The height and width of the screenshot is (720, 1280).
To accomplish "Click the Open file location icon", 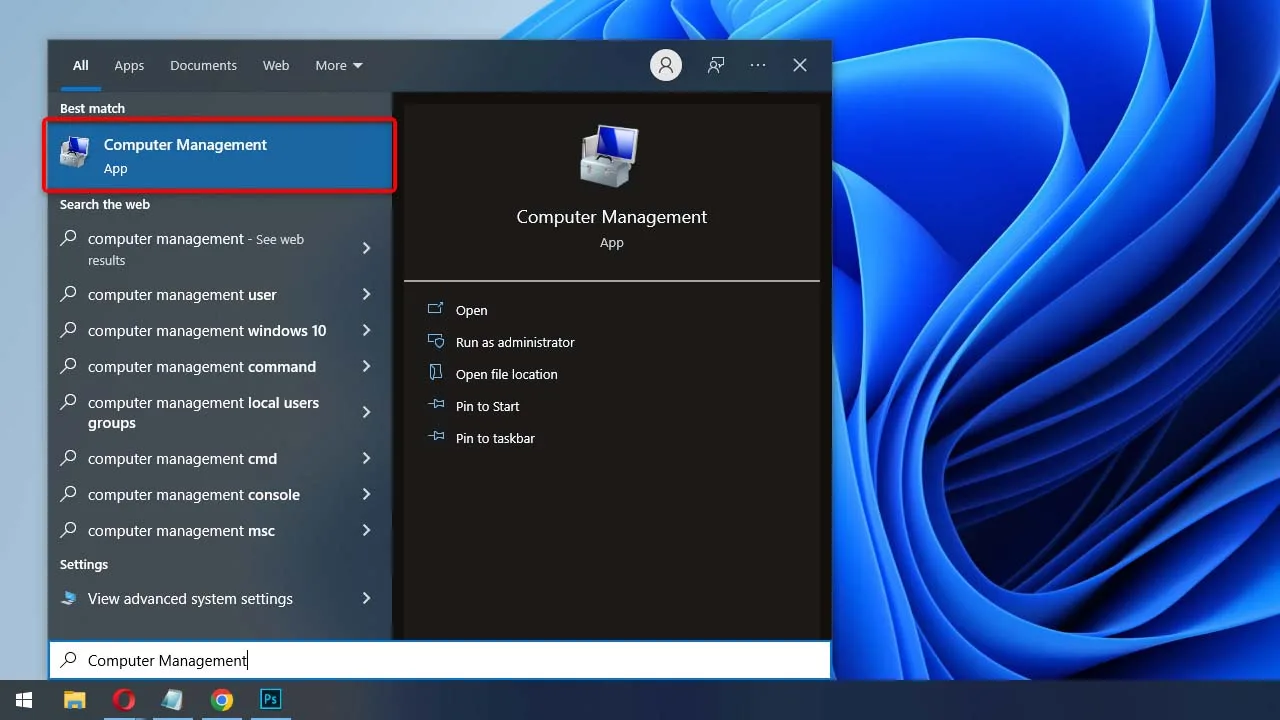I will pyautogui.click(x=435, y=373).
